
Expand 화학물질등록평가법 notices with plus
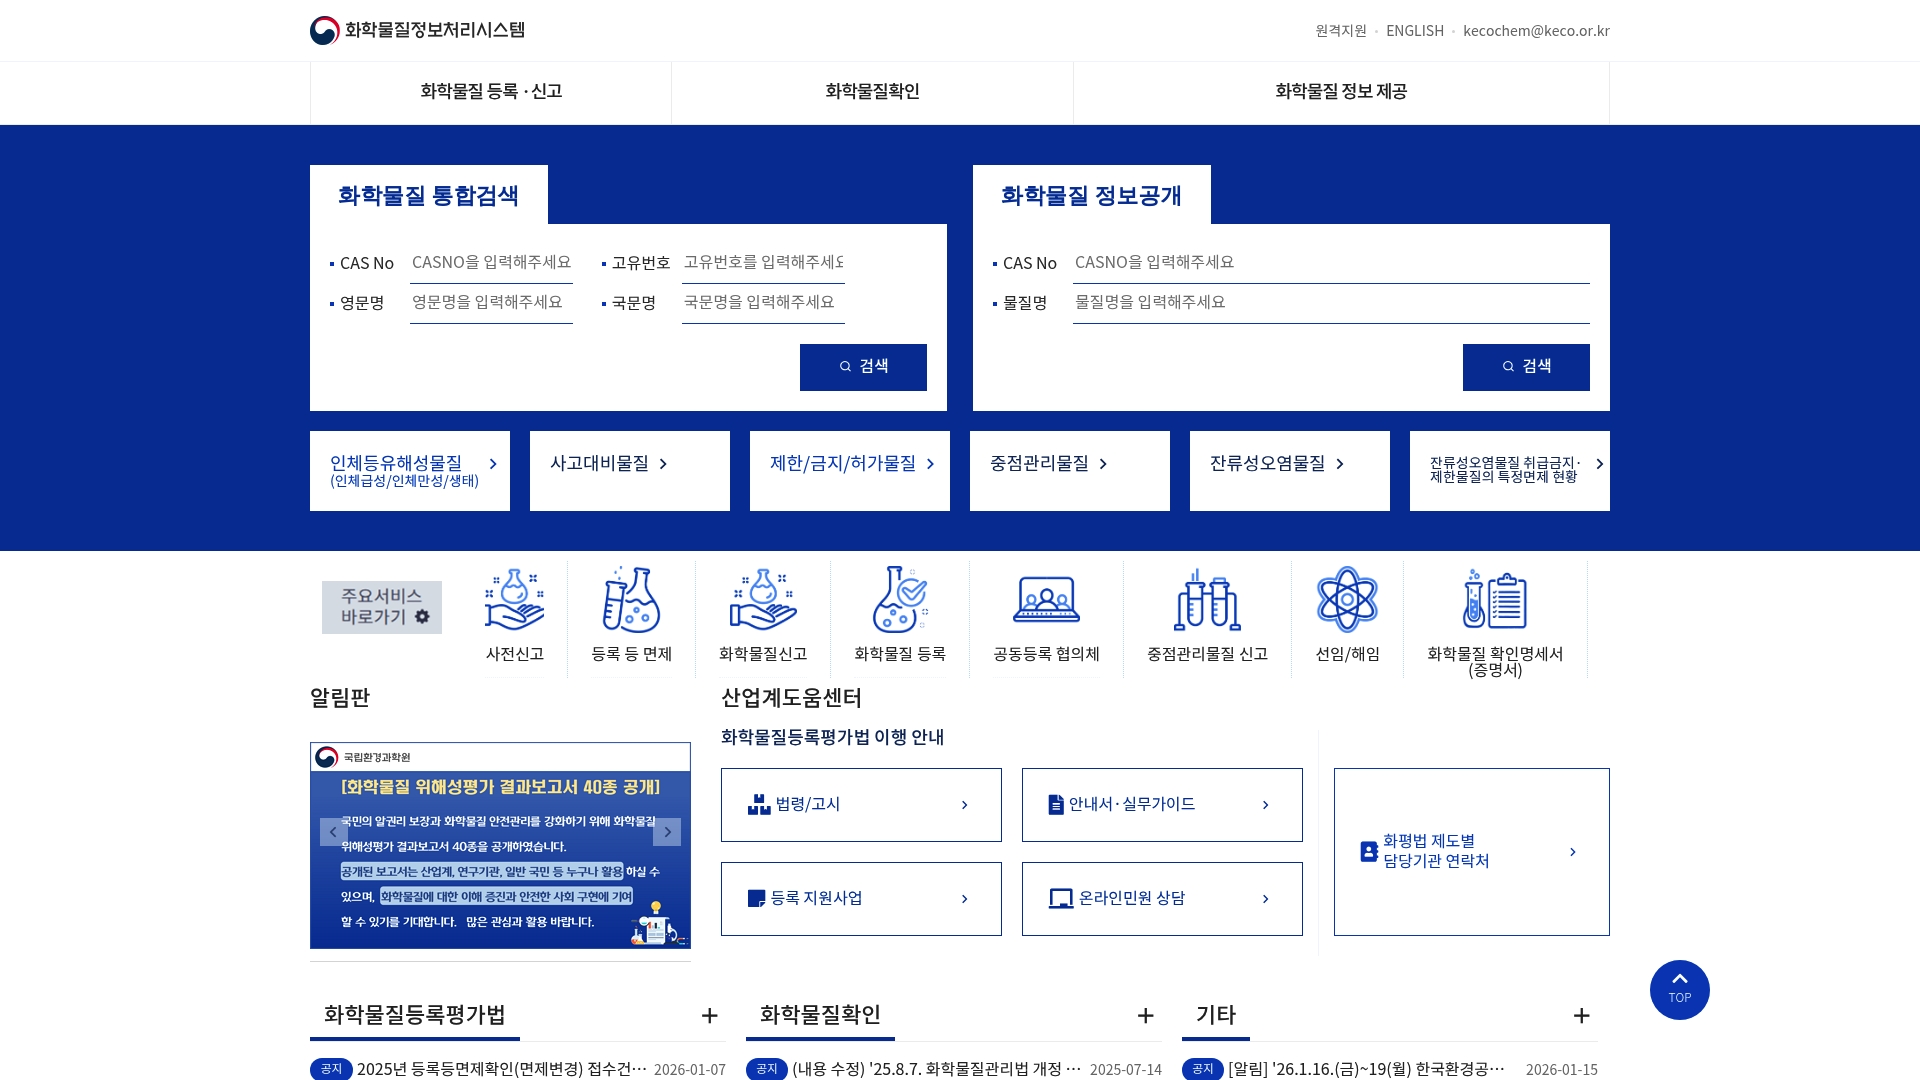click(x=709, y=1016)
